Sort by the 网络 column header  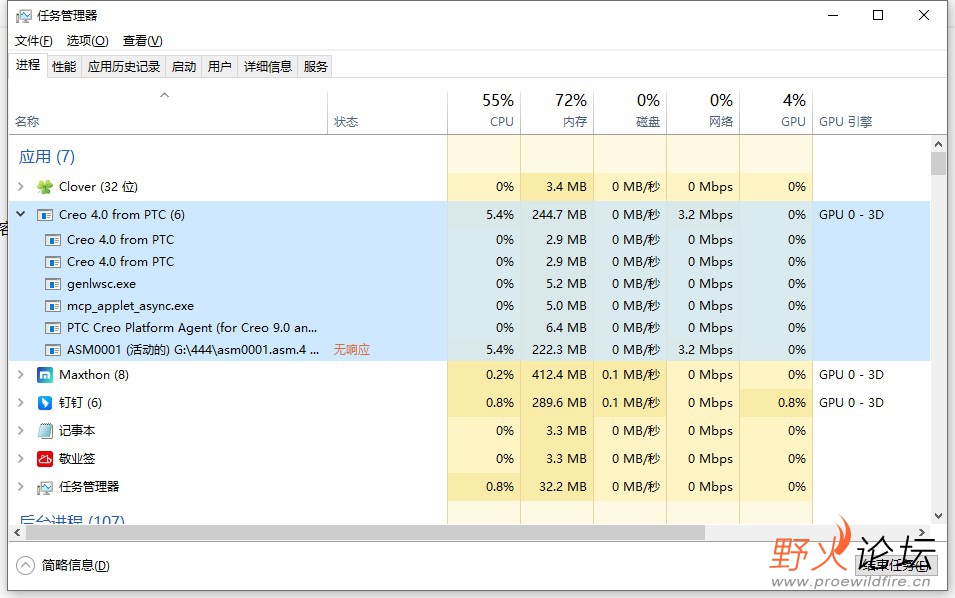tap(703, 112)
